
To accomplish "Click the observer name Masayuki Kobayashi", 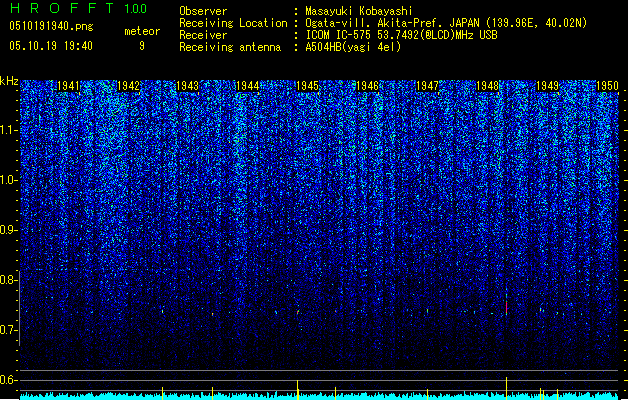I will pyautogui.click(x=359, y=11).
